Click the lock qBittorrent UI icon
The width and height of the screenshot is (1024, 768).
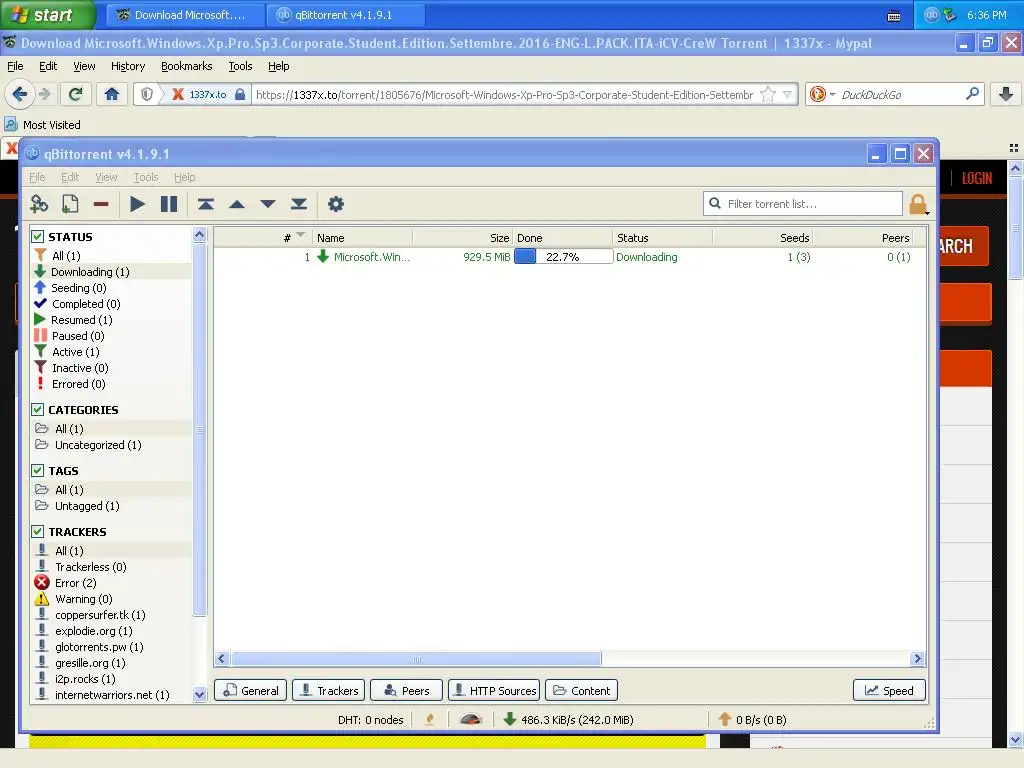918,204
